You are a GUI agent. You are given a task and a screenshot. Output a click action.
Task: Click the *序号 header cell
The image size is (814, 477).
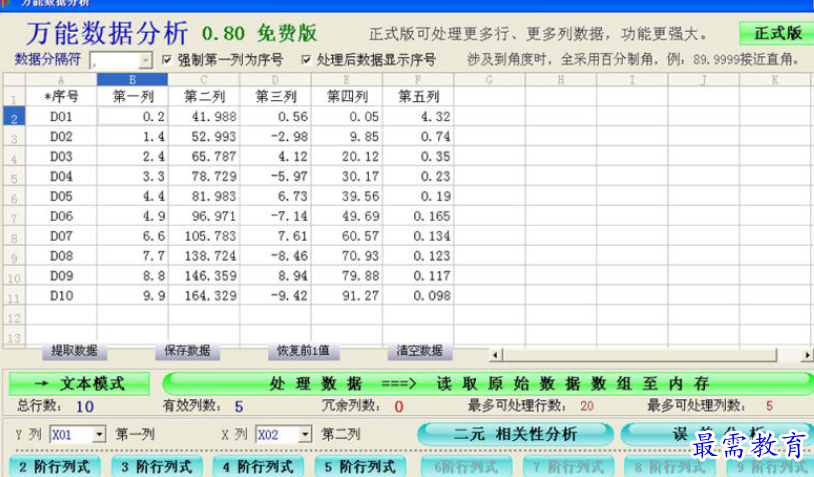pos(61,97)
